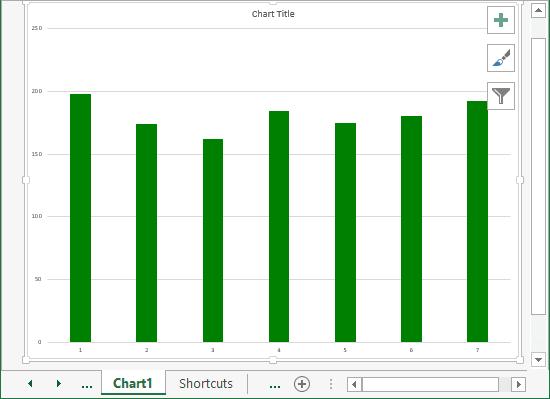Select the bar for category 1
This screenshot has height=399, width=550.
tap(80, 218)
